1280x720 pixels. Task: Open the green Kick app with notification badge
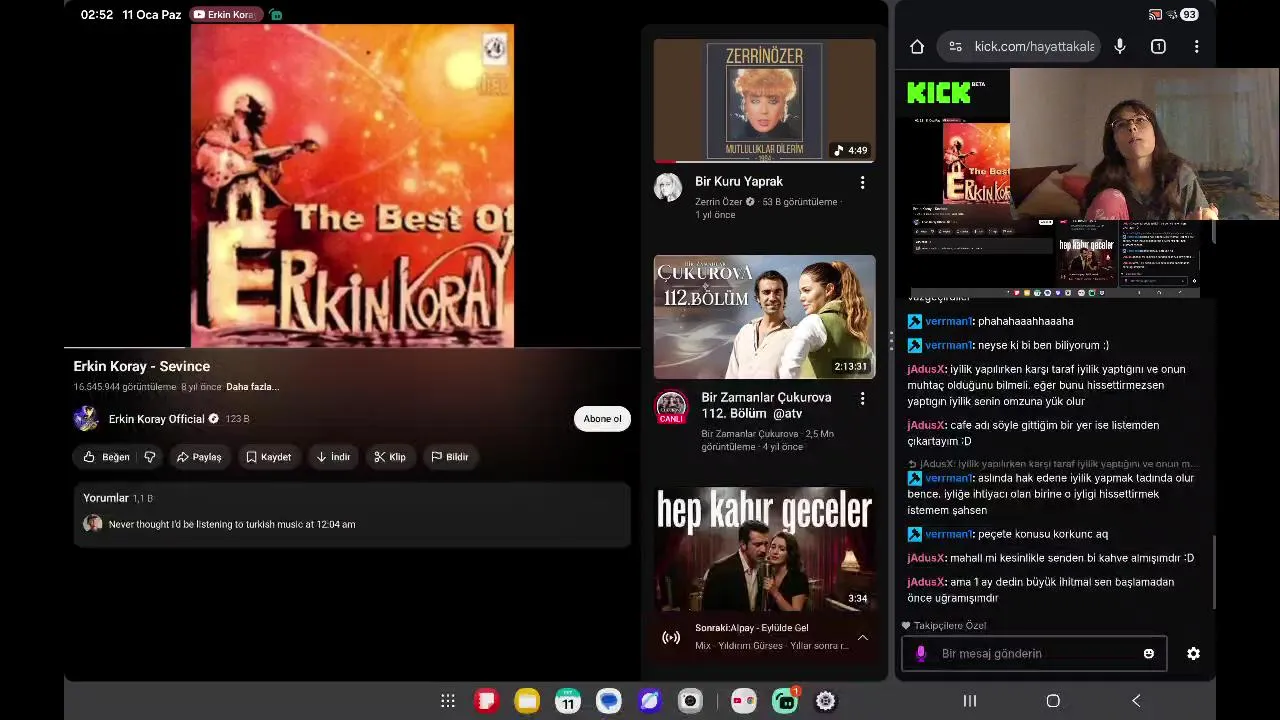(x=785, y=700)
